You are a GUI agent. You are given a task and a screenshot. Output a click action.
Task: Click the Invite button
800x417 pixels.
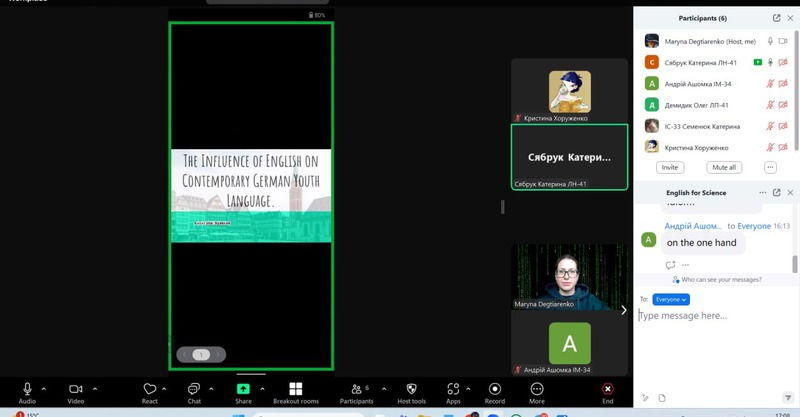tap(670, 167)
